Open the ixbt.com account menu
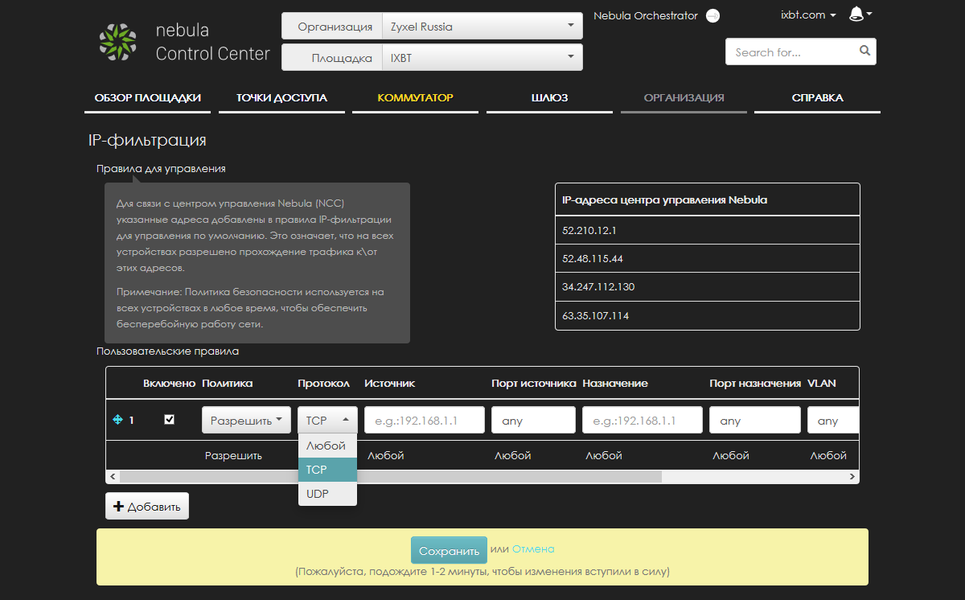Screen dimensions: 965x600 (x=807, y=15)
